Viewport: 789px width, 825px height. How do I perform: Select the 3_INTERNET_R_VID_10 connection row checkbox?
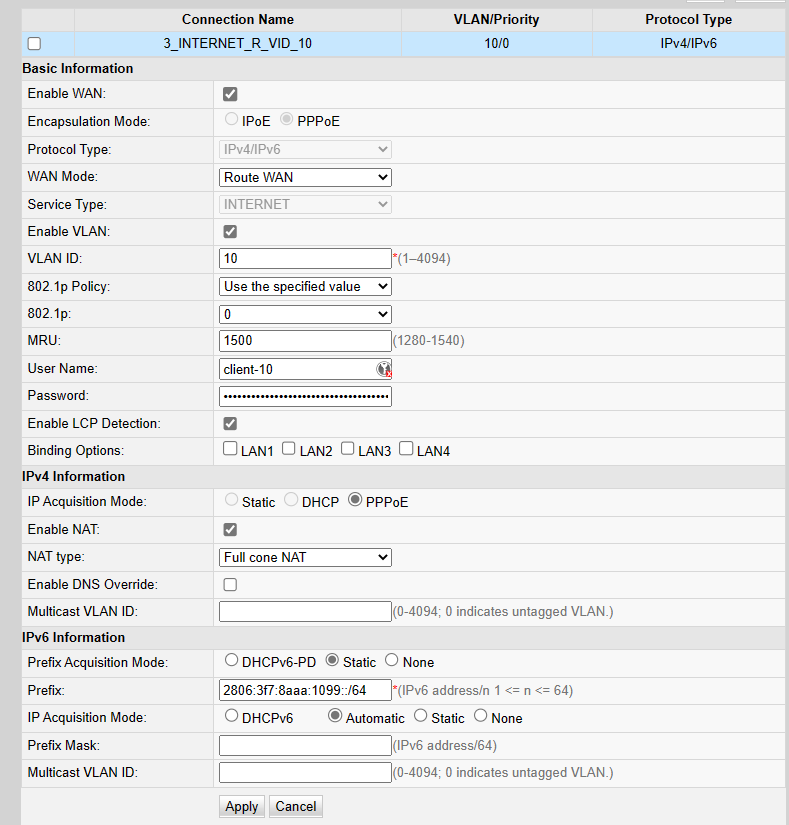(x=35, y=44)
